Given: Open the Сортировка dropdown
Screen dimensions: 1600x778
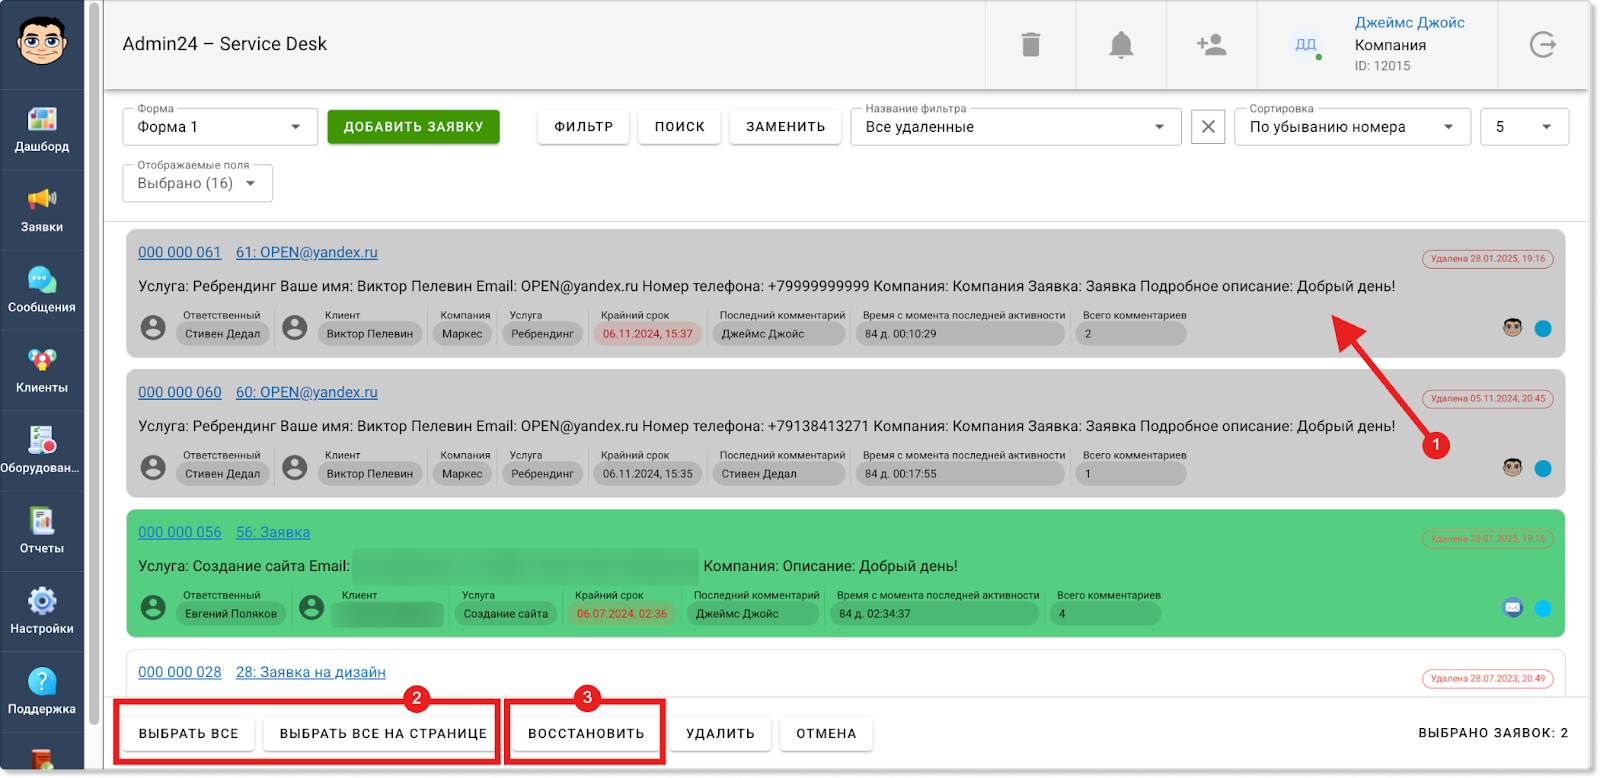Looking at the screenshot, I should 1352,127.
